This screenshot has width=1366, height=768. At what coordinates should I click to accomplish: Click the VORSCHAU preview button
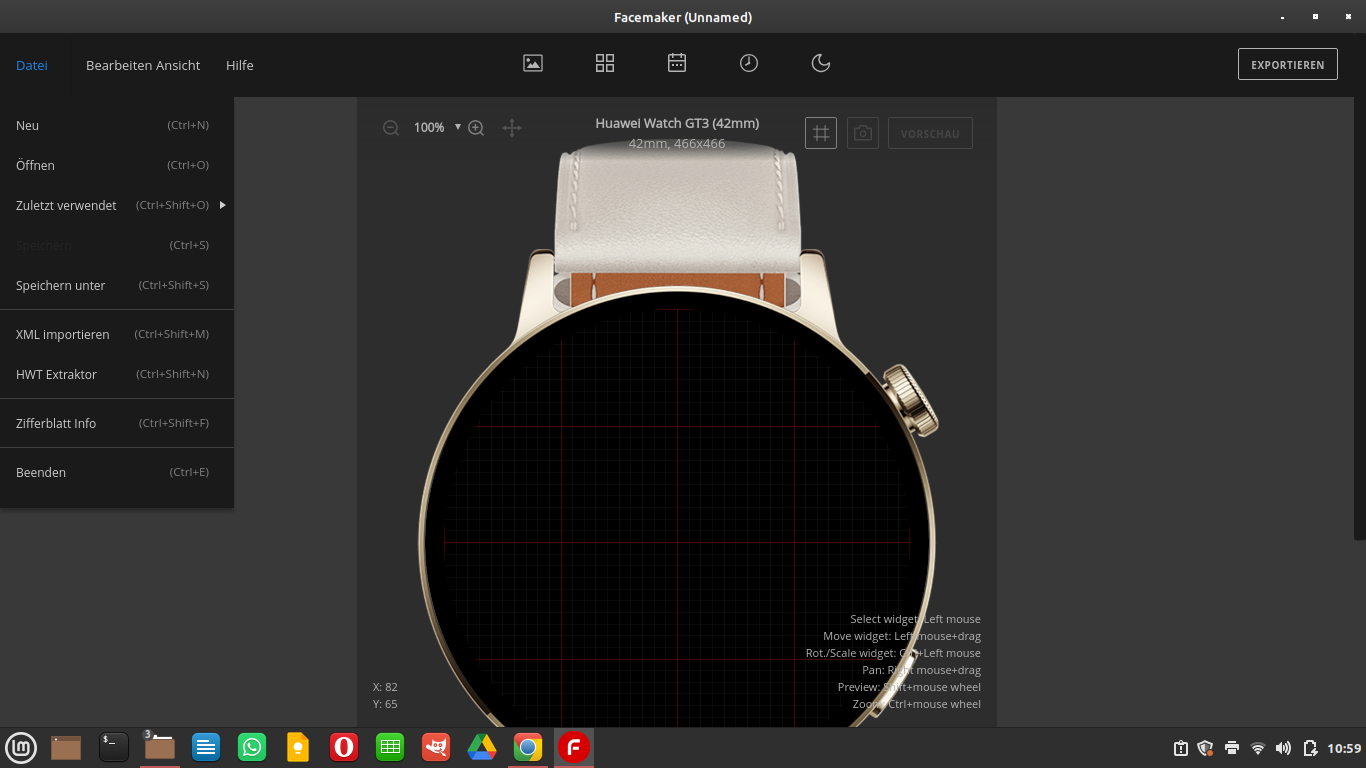[x=930, y=134]
